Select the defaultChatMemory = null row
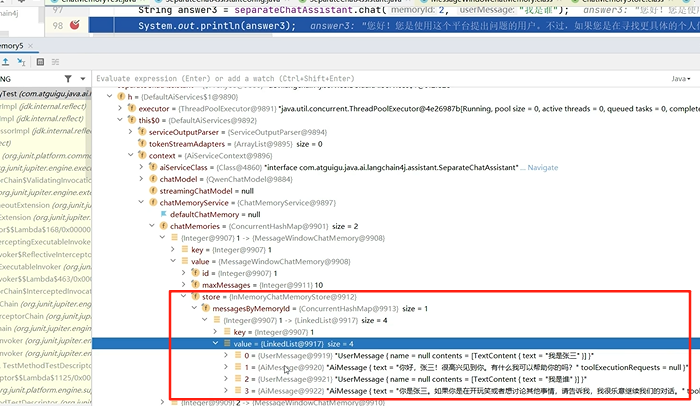This screenshot has width=700, height=406. tap(396, 214)
